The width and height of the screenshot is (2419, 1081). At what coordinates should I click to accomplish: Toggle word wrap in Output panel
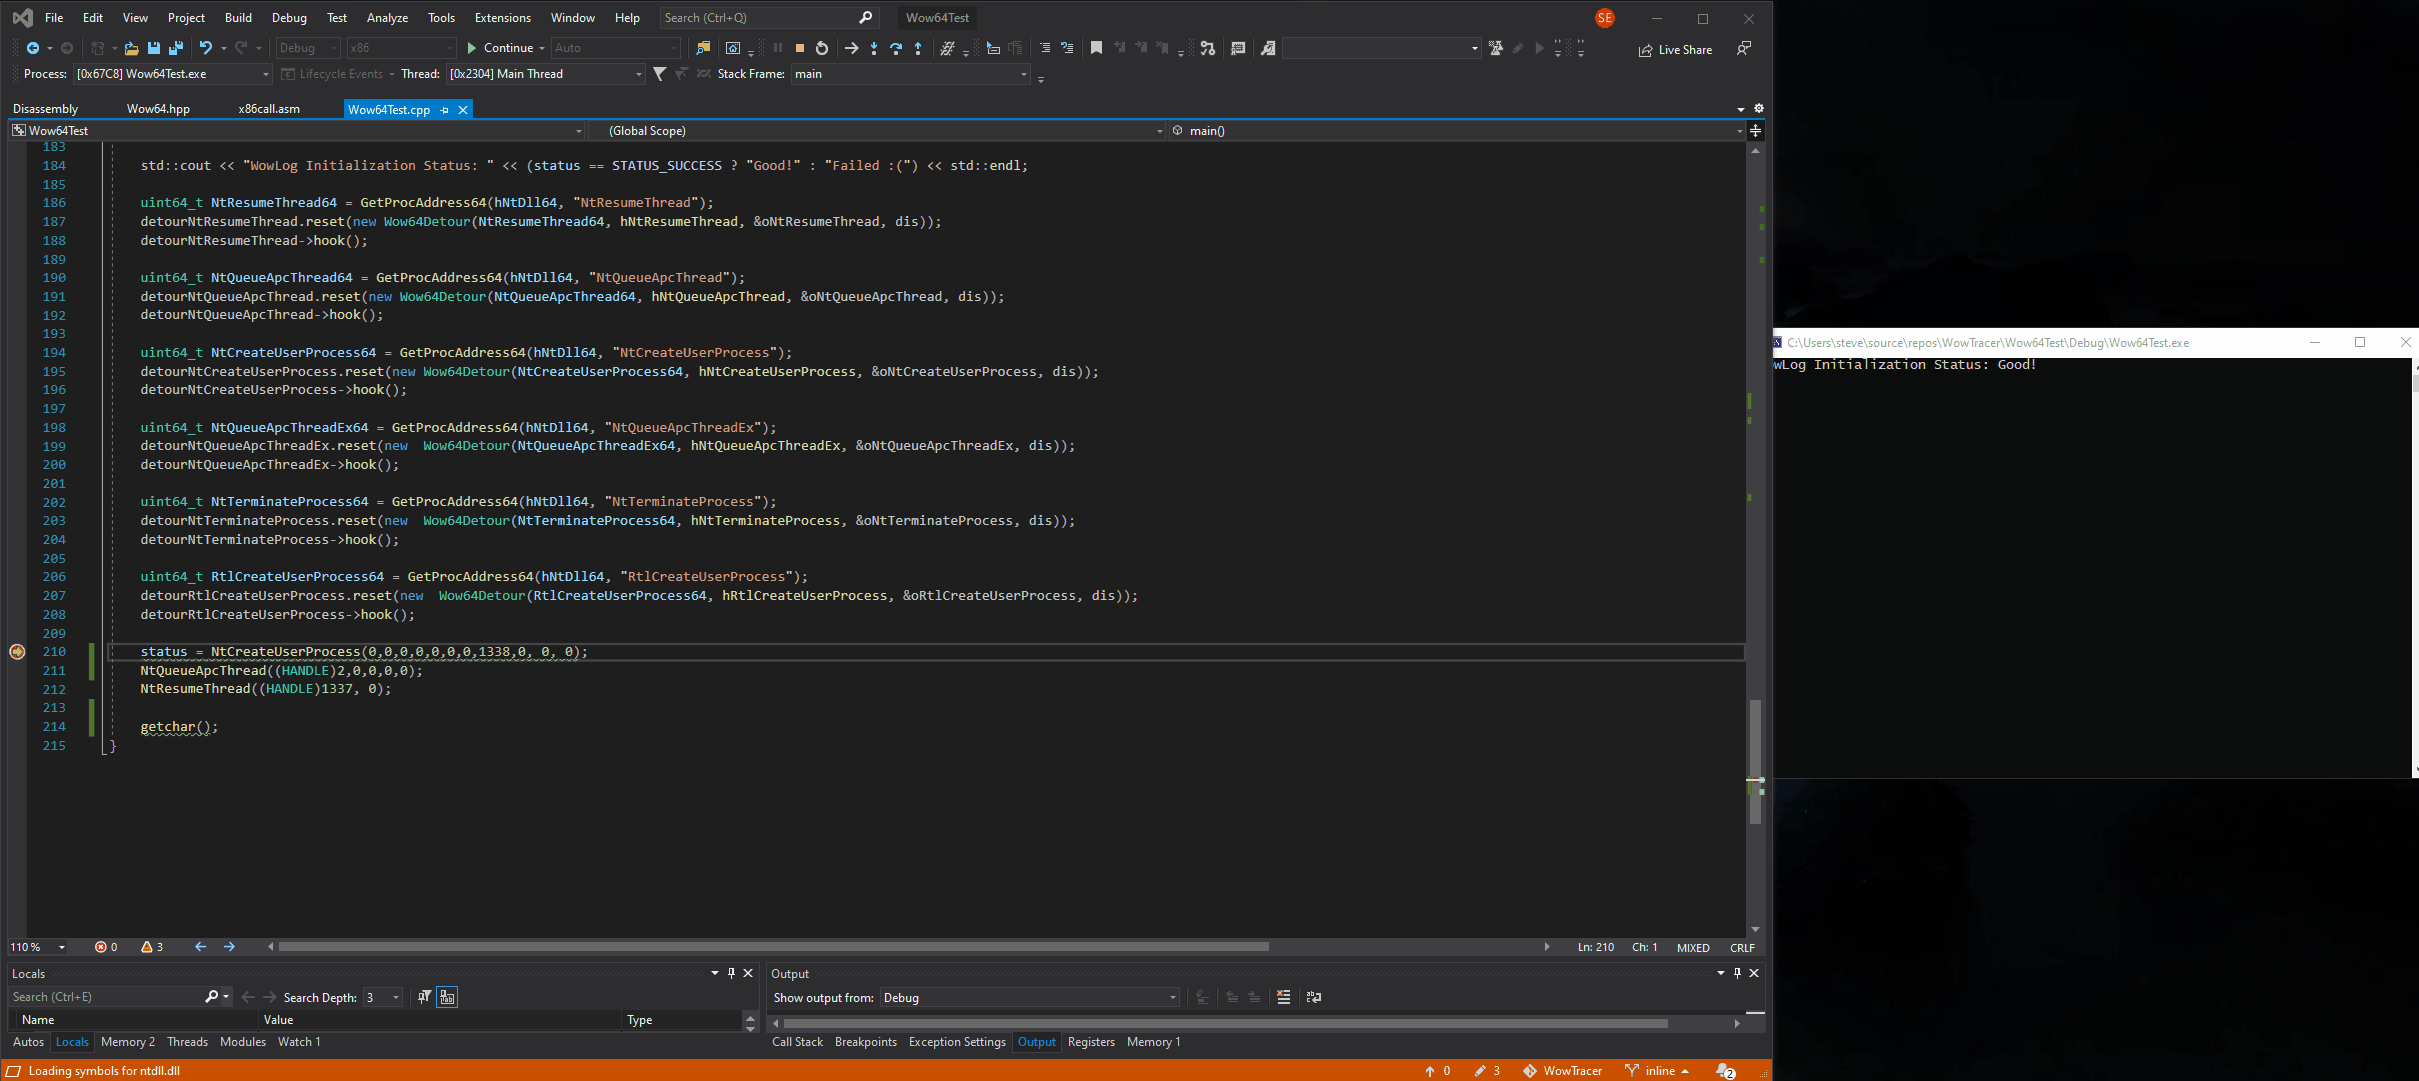point(1314,997)
